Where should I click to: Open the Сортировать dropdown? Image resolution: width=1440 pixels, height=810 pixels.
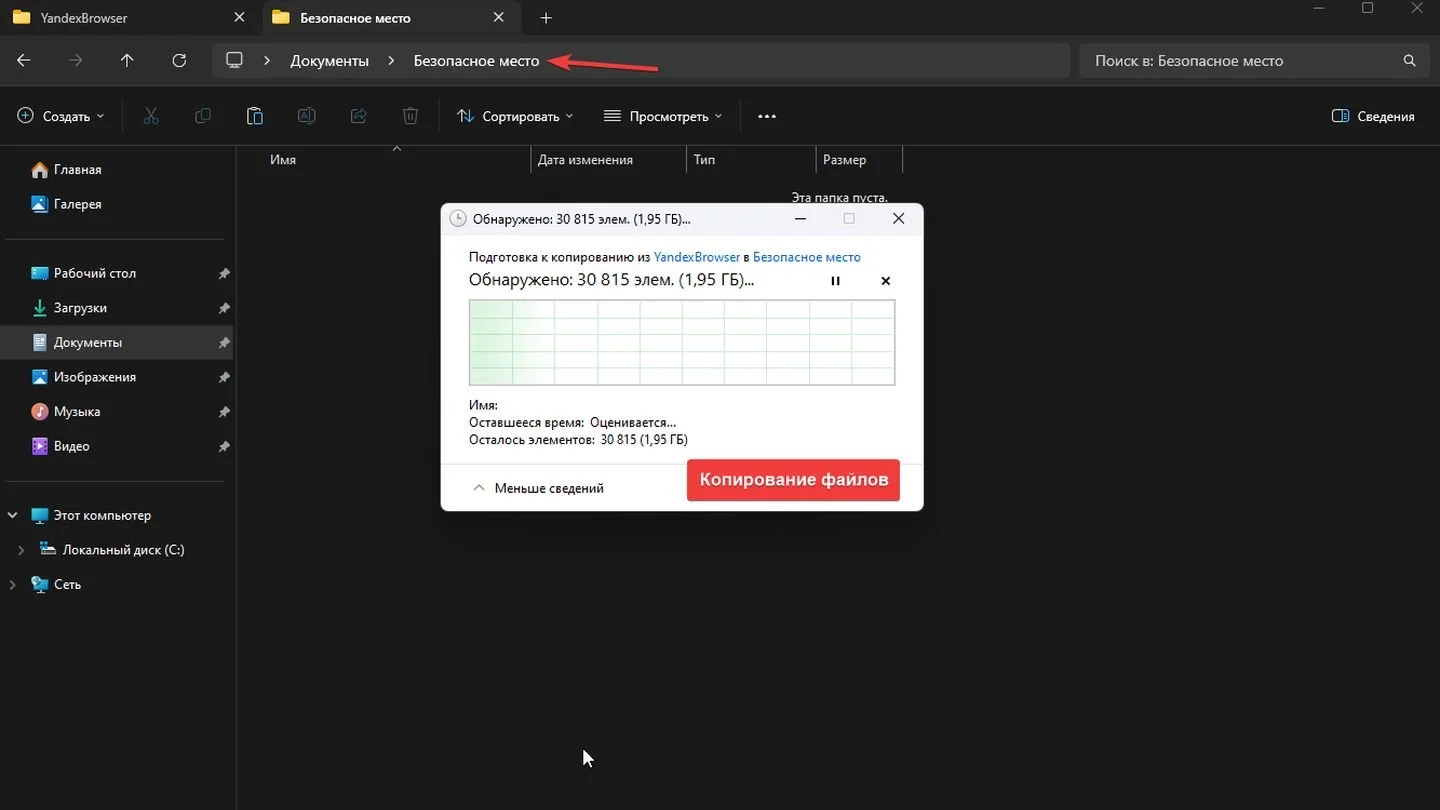(x=515, y=116)
